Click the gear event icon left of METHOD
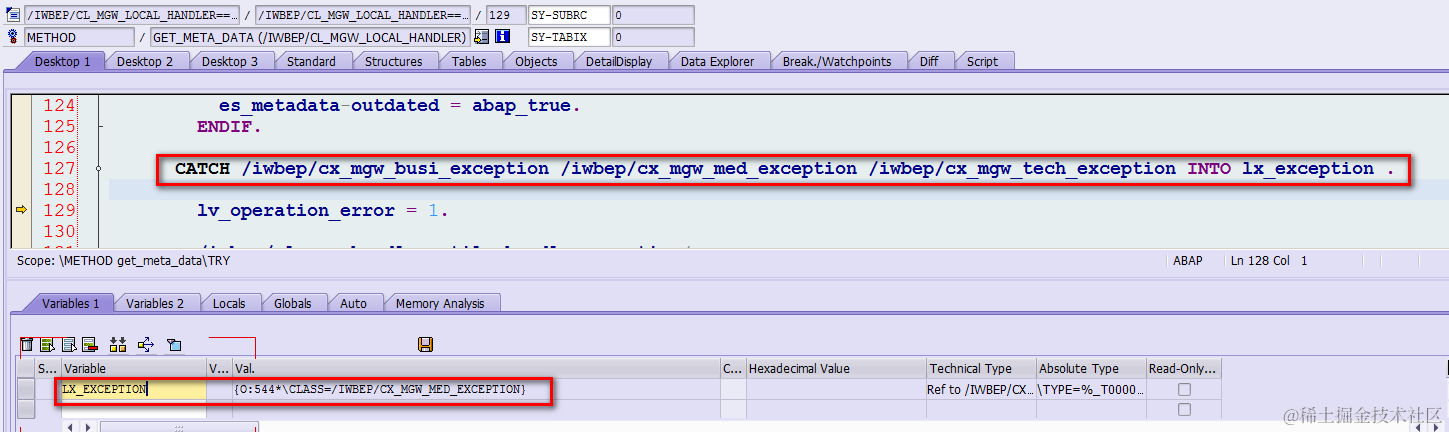 point(13,37)
